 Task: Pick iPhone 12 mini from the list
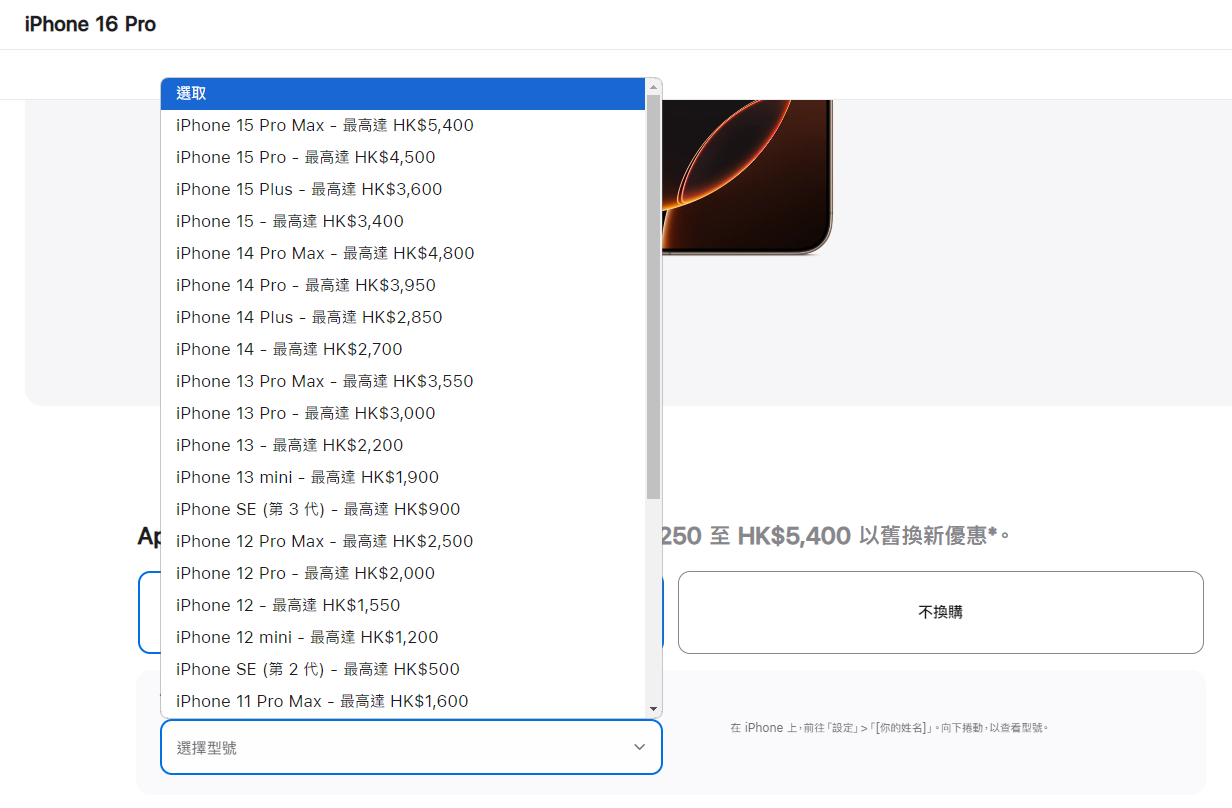pyautogui.click(x=306, y=637)
